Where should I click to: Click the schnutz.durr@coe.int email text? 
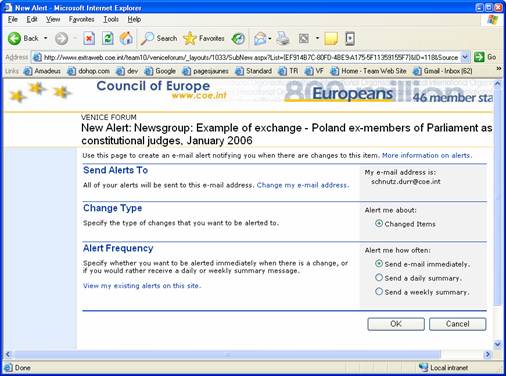406,182
